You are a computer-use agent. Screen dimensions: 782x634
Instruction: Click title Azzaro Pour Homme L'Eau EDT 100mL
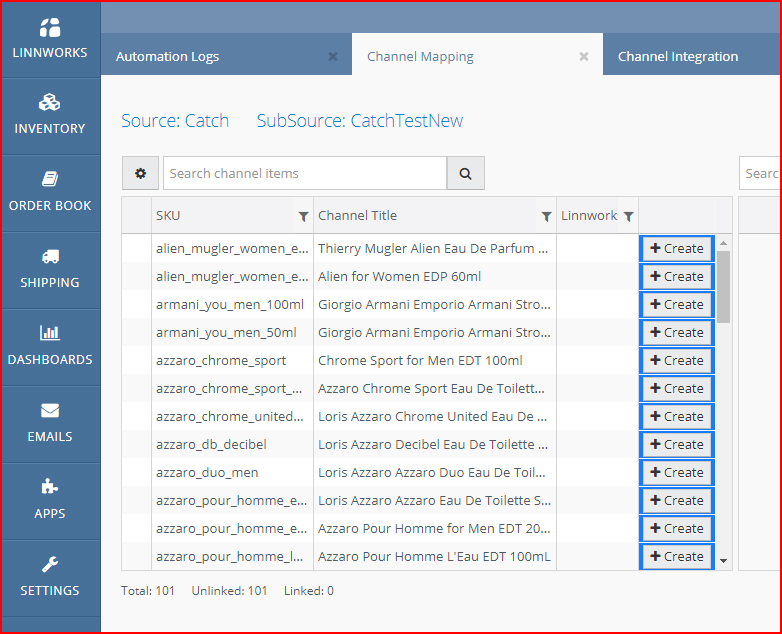tap(434, 556)
